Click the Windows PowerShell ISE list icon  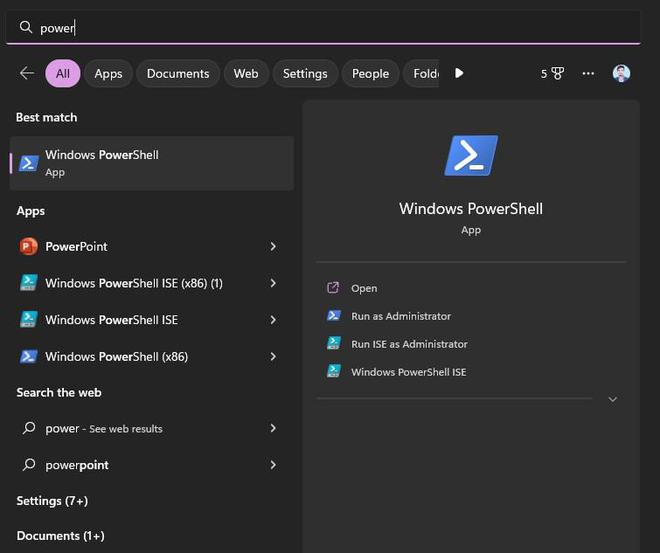pos(29,319)
